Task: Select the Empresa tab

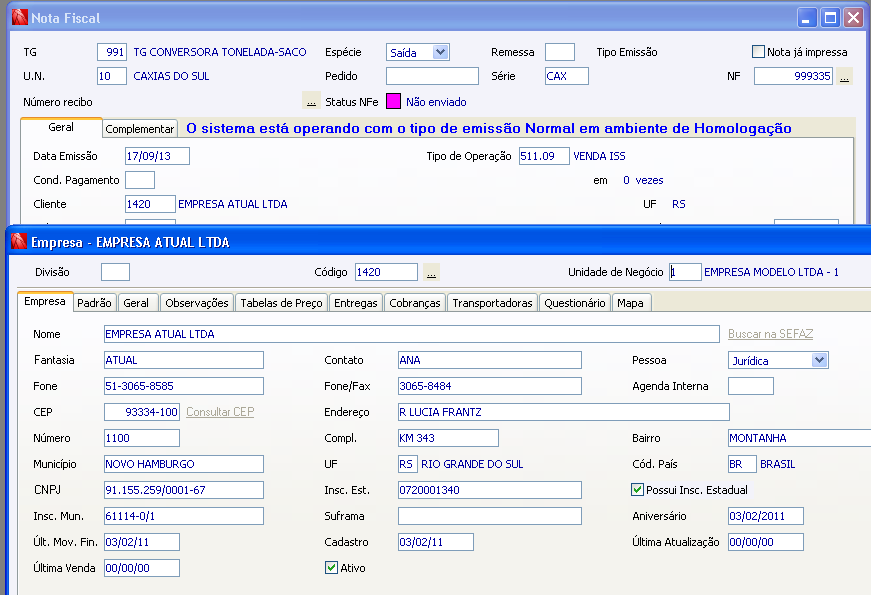Action: 45,301
